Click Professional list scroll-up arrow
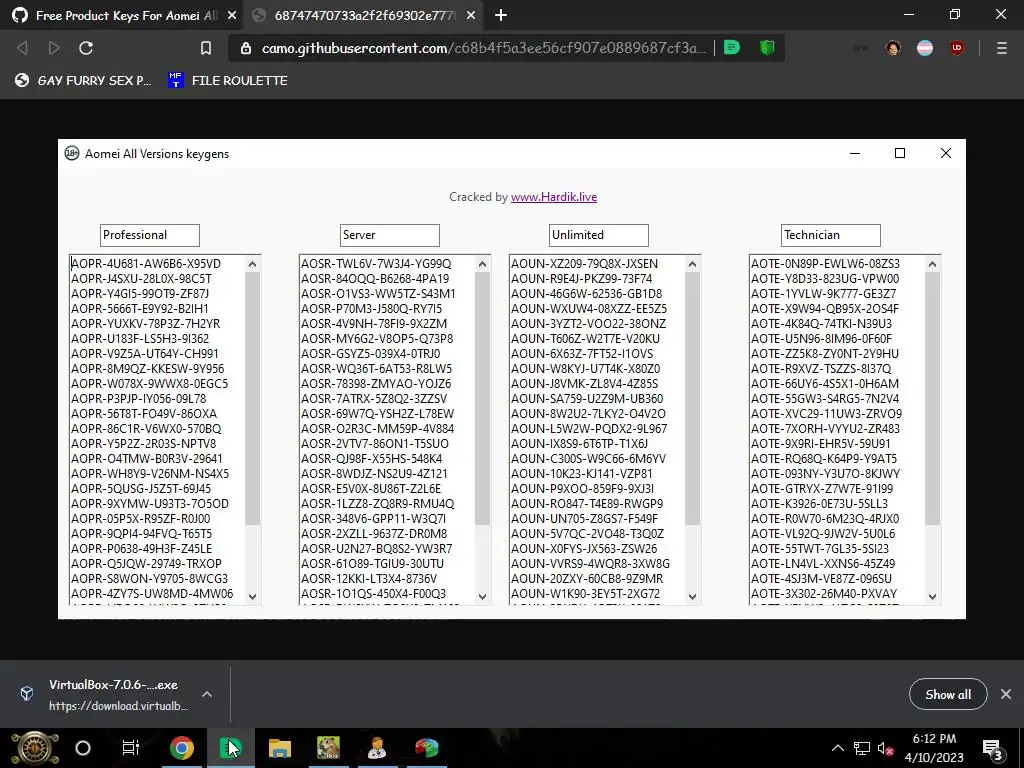The image size is (1024, 768). [x=253, y=264]
